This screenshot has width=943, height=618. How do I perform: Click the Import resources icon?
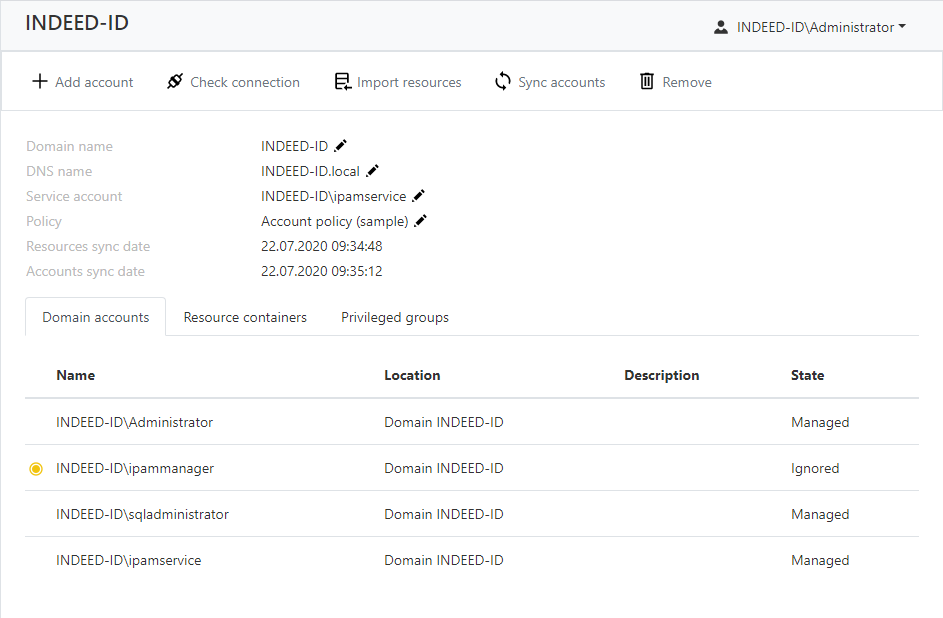[x=342, y=82]
